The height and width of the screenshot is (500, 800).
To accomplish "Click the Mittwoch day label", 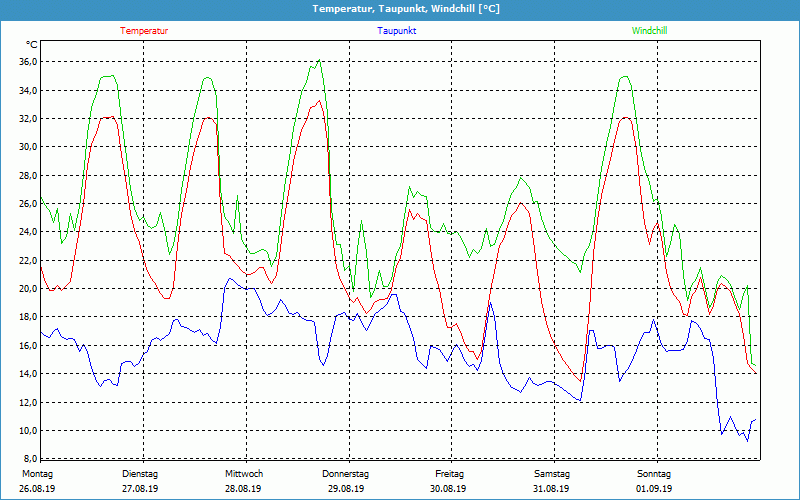I will point(244,474).
